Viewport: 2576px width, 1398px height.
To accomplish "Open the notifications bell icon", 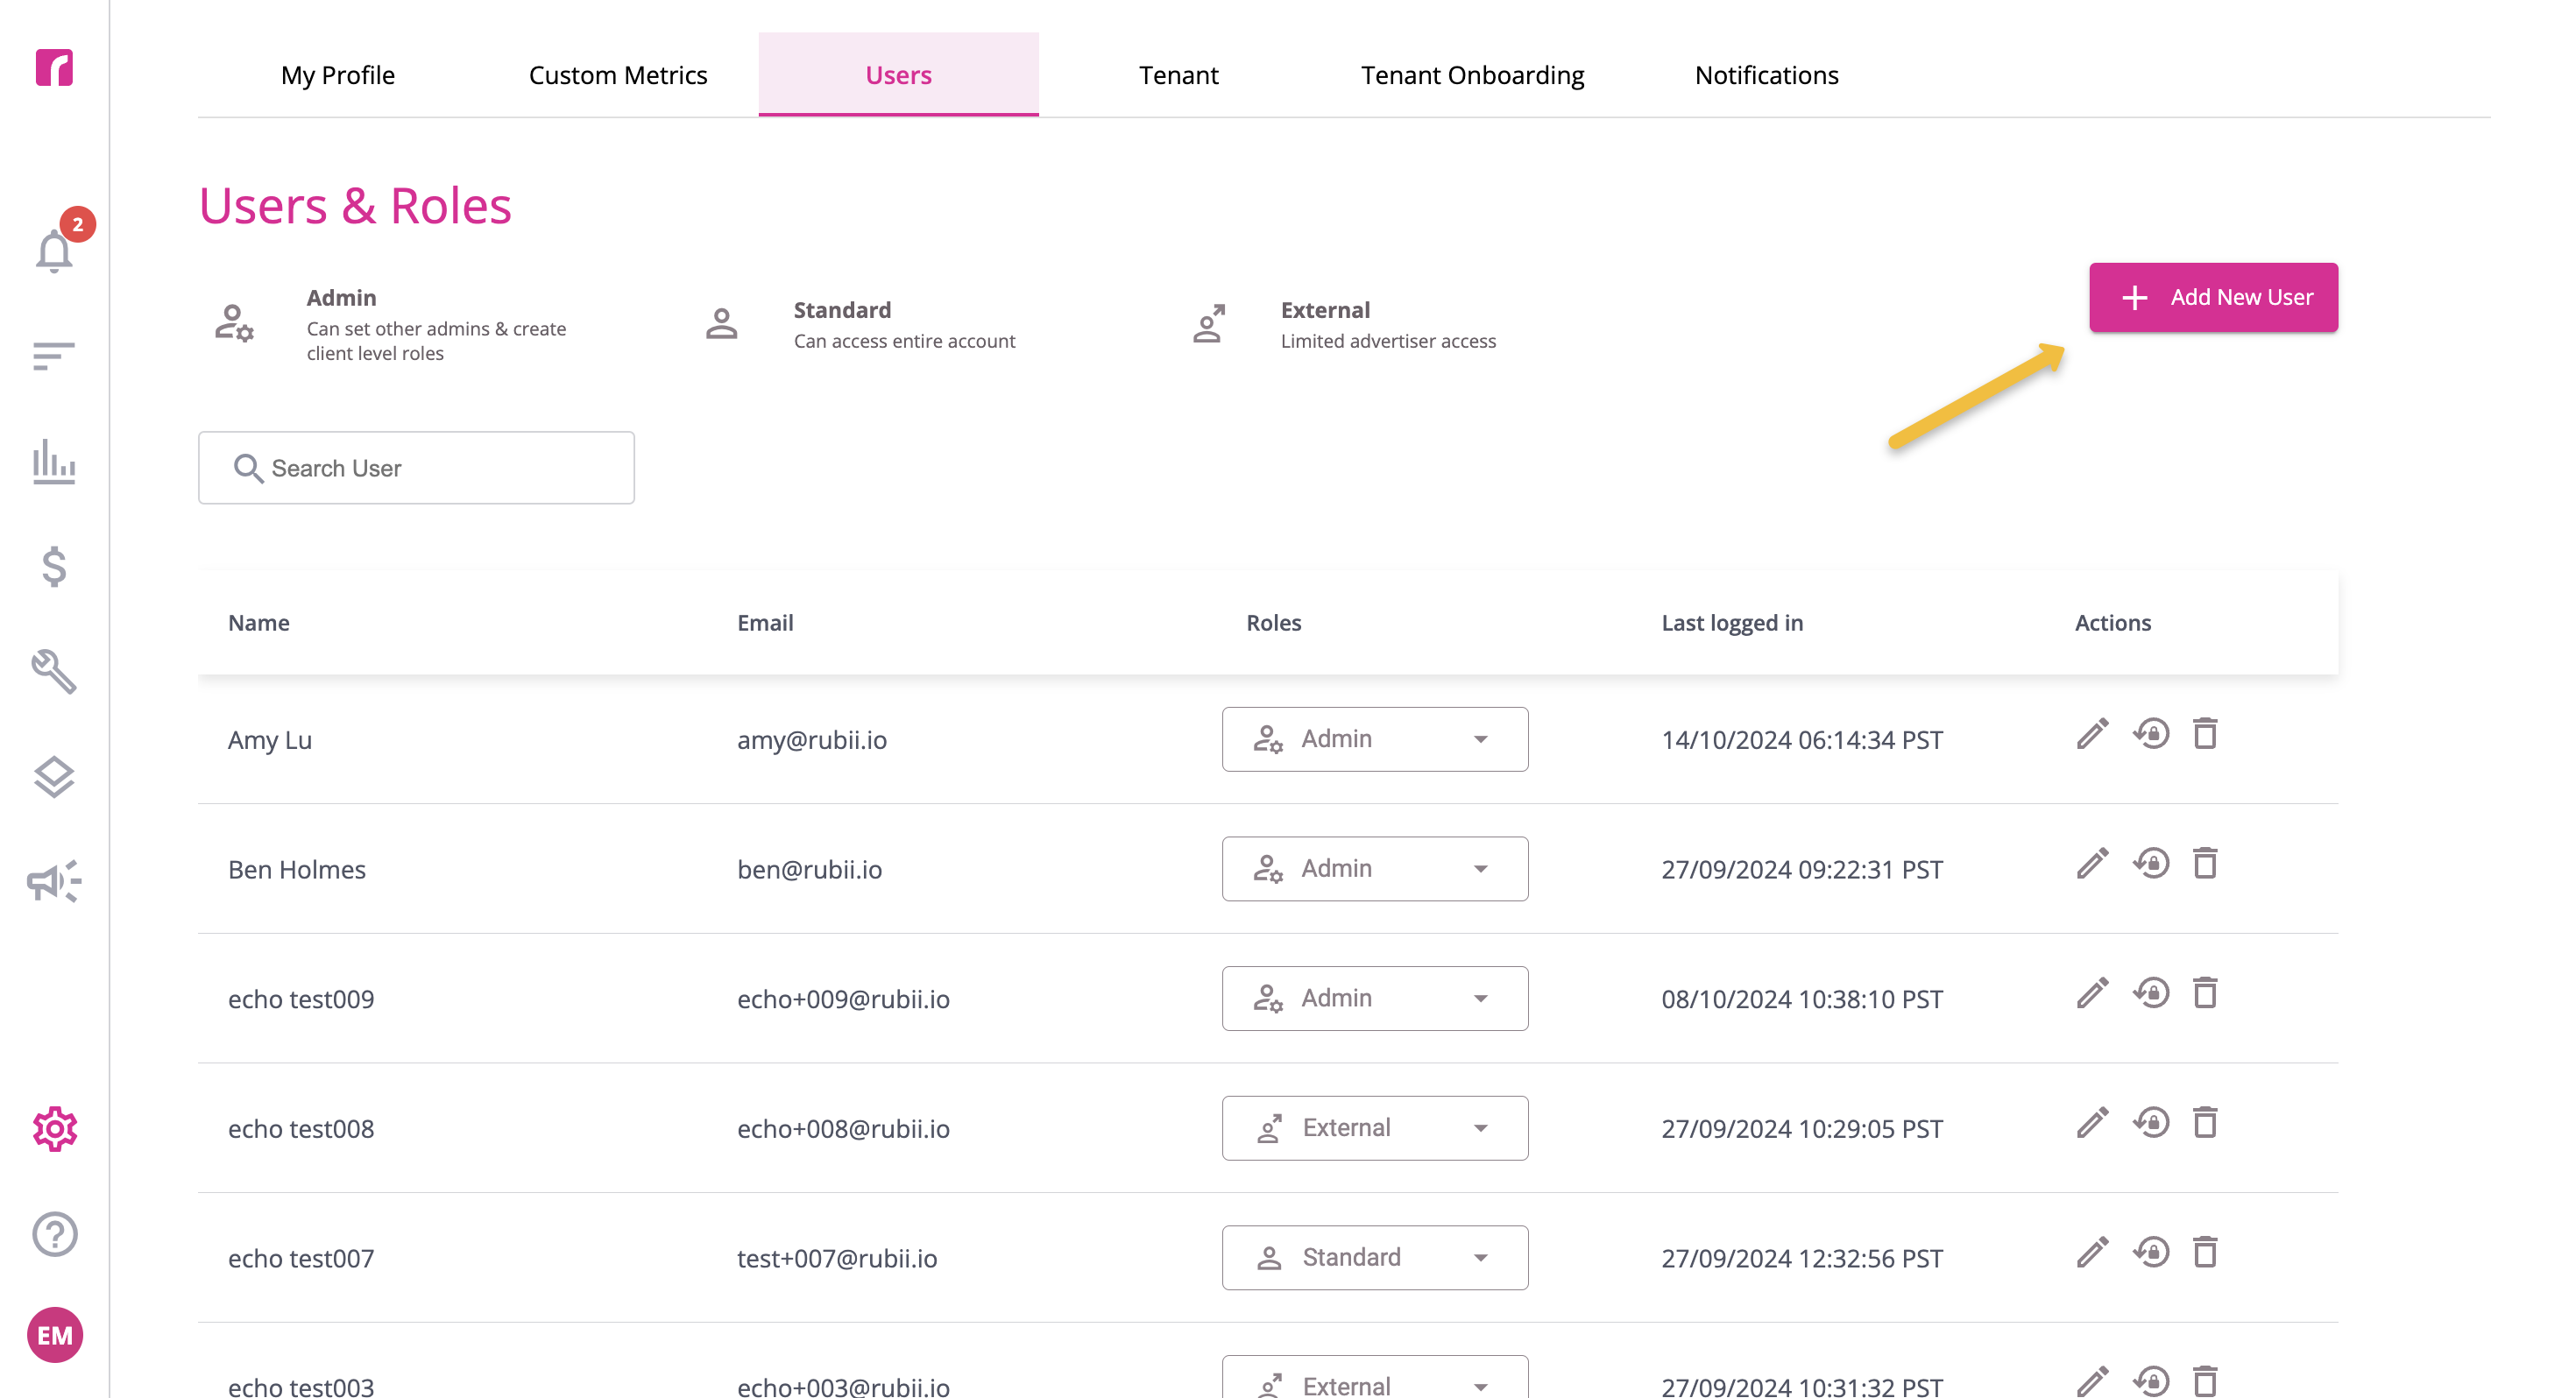I will pyautogui.click(x=54, y=250).
